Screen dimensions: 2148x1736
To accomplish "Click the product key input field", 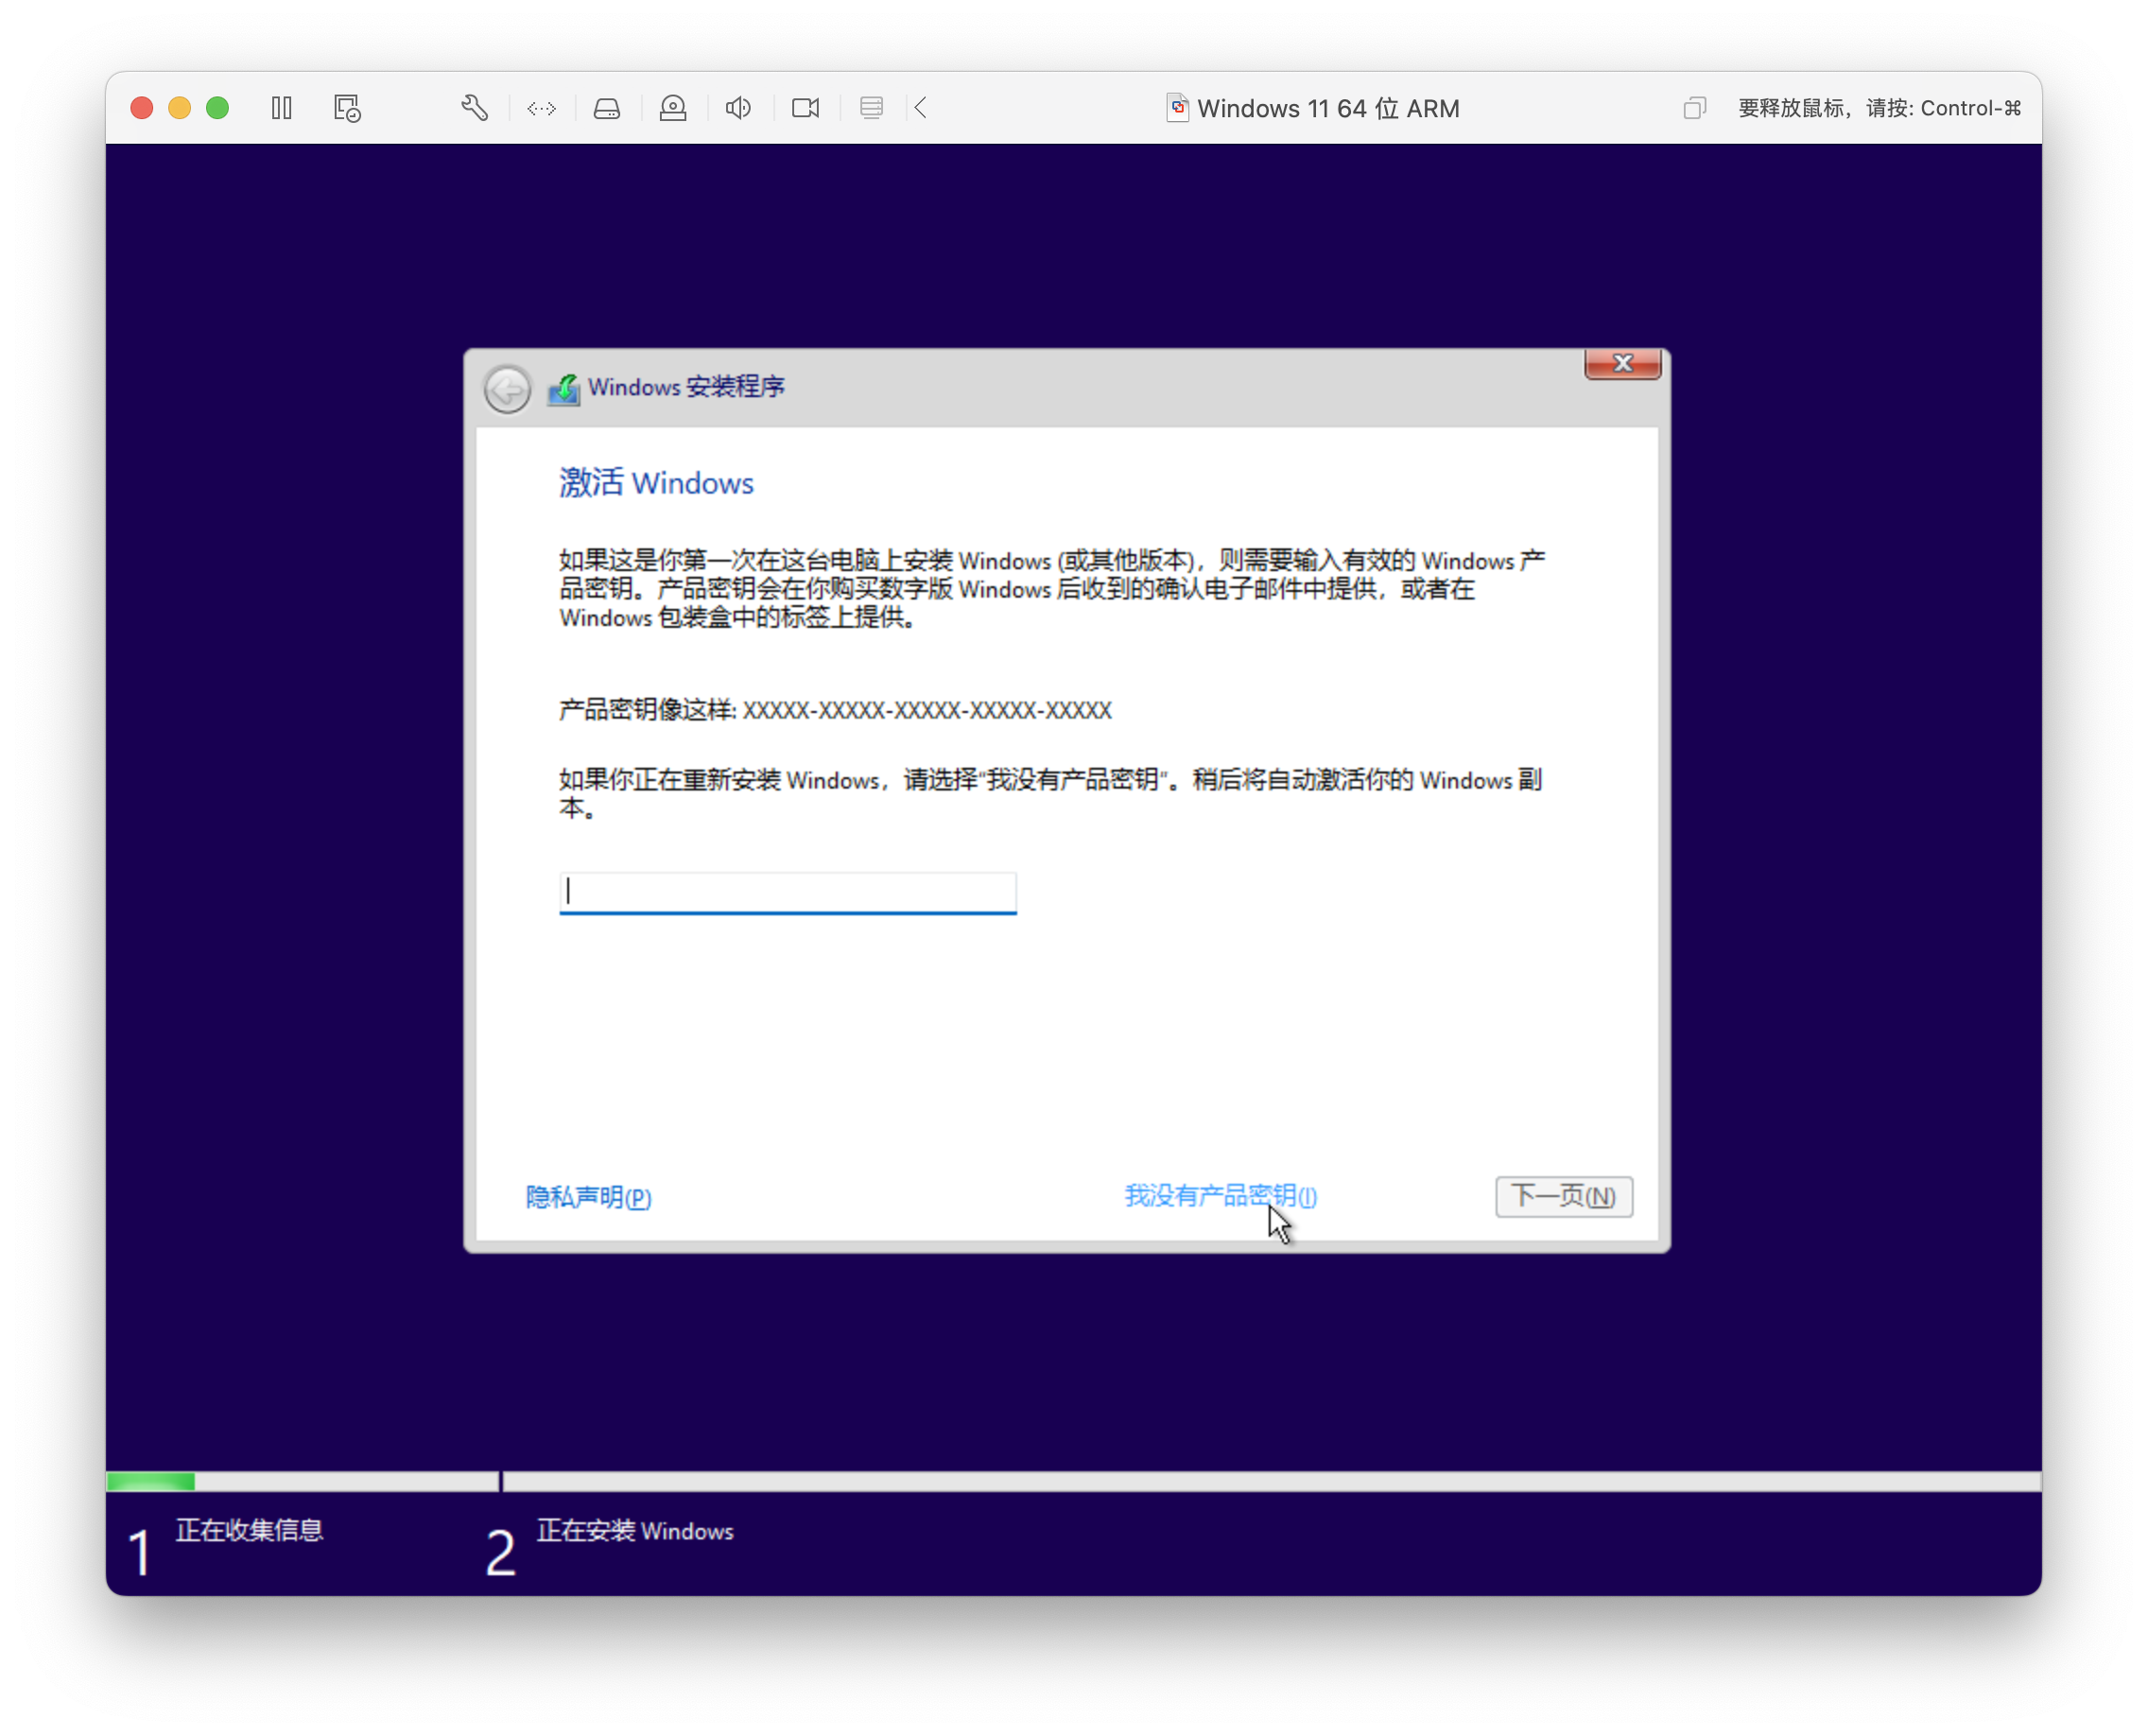I will tap(787, 892).
